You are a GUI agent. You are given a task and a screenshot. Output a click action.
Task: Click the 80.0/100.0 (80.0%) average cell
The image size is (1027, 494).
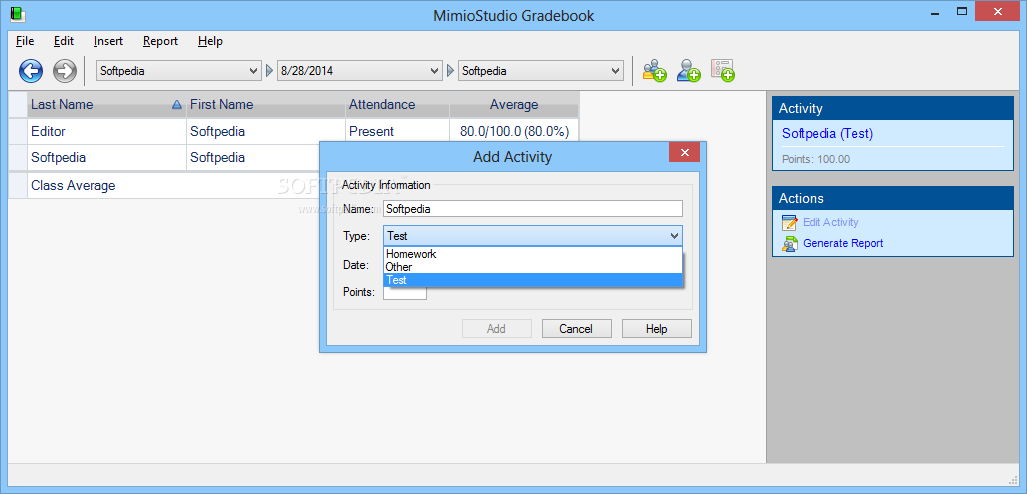514,132
